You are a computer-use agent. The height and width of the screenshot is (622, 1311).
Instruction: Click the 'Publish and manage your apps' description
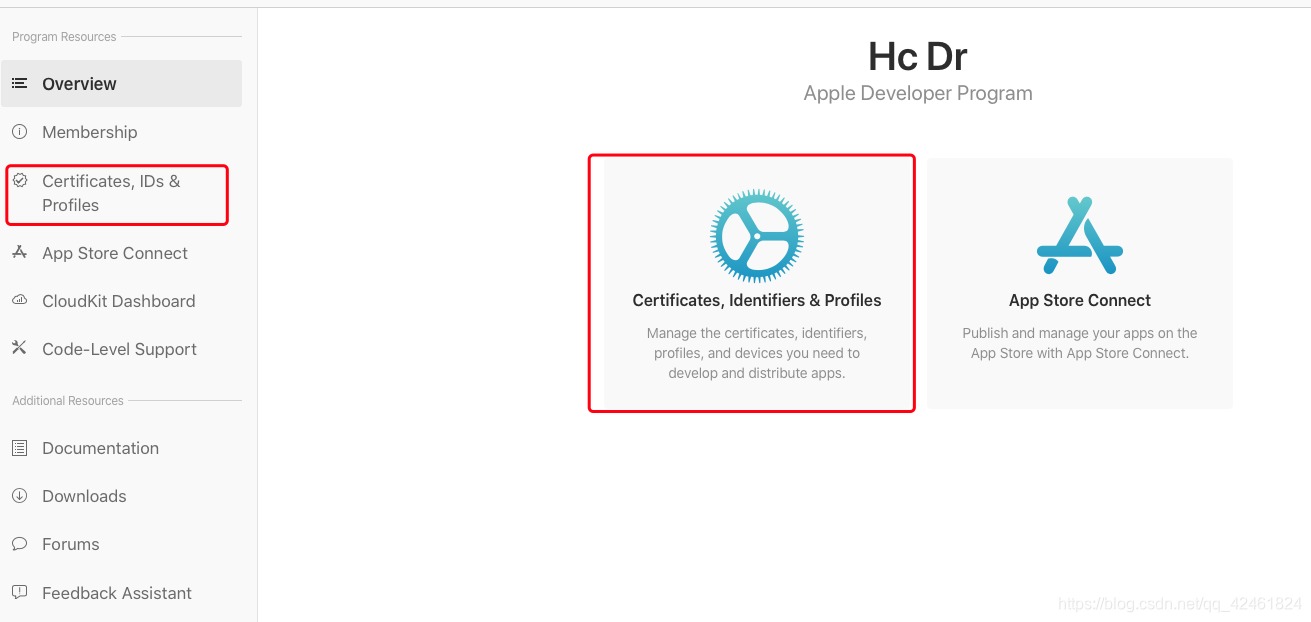pyautogui.click(x=1080, y=343)
